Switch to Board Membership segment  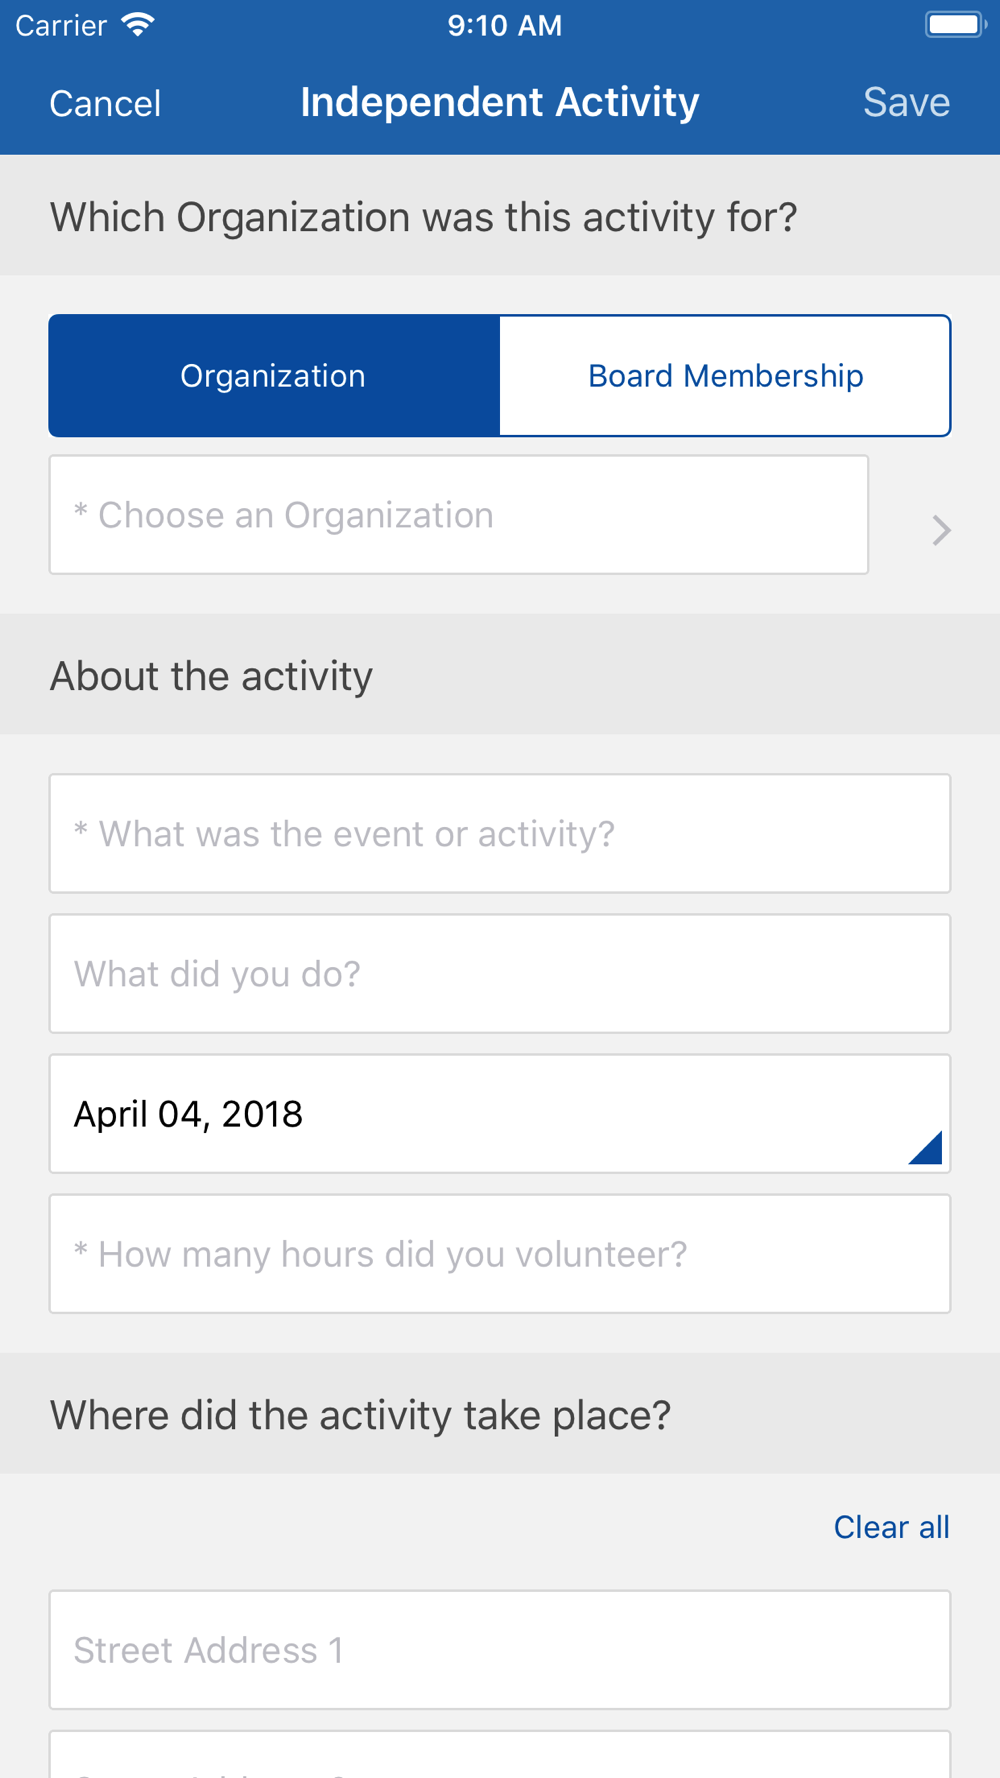point(725,376)
